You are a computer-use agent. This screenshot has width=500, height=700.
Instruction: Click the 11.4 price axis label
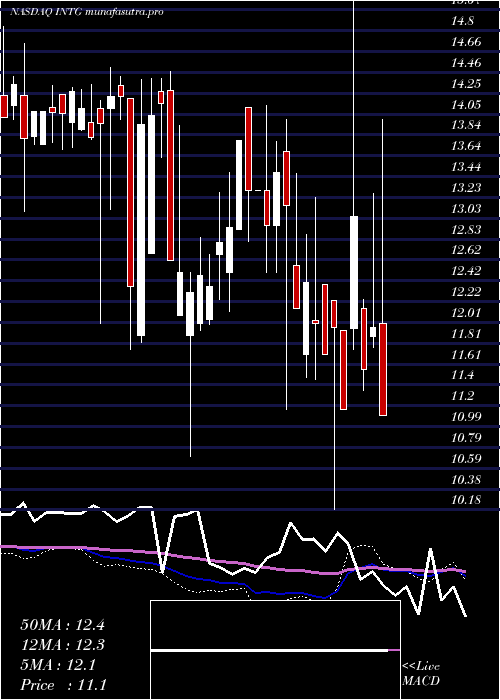[462, 375]
